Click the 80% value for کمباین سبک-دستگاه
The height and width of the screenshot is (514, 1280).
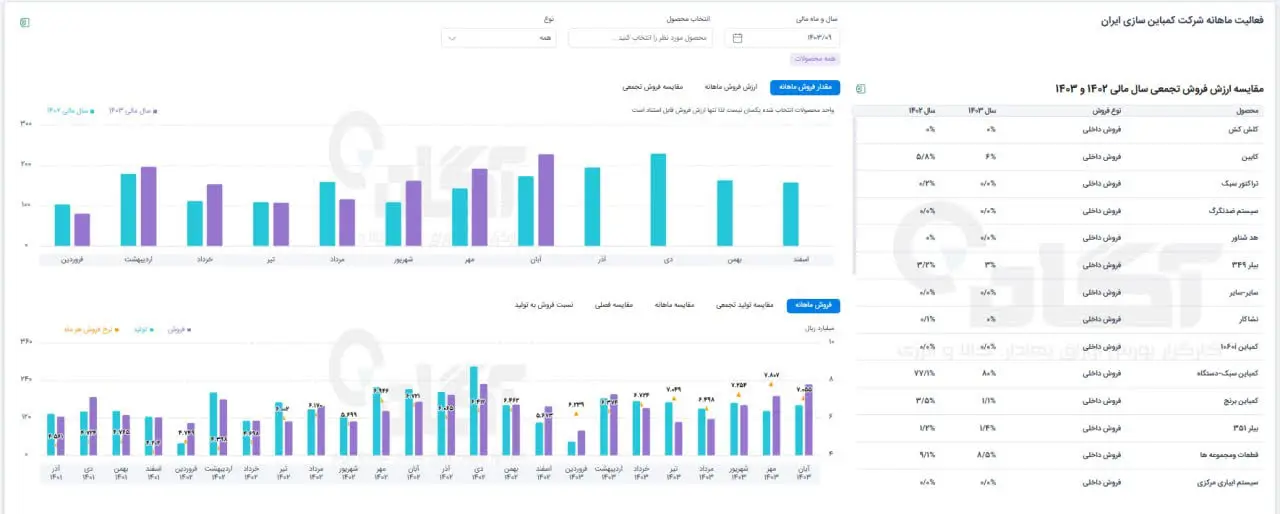tap(990, 374)
